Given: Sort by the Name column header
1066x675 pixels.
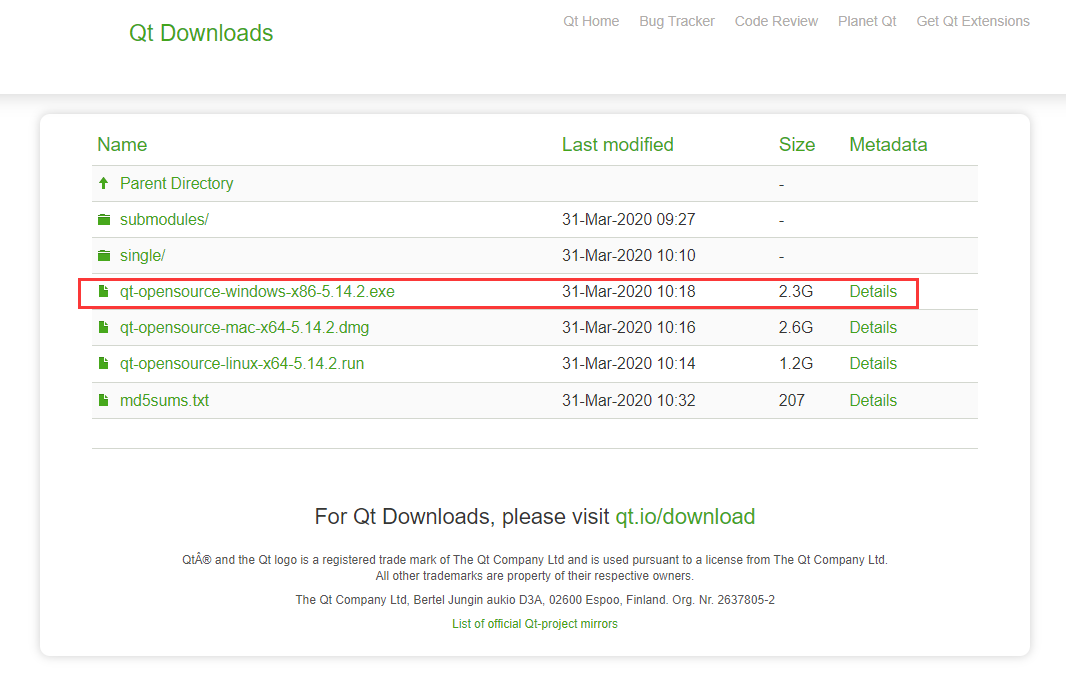Looking at the screenshot, I should pyautogui.click(x=122, y=144).
